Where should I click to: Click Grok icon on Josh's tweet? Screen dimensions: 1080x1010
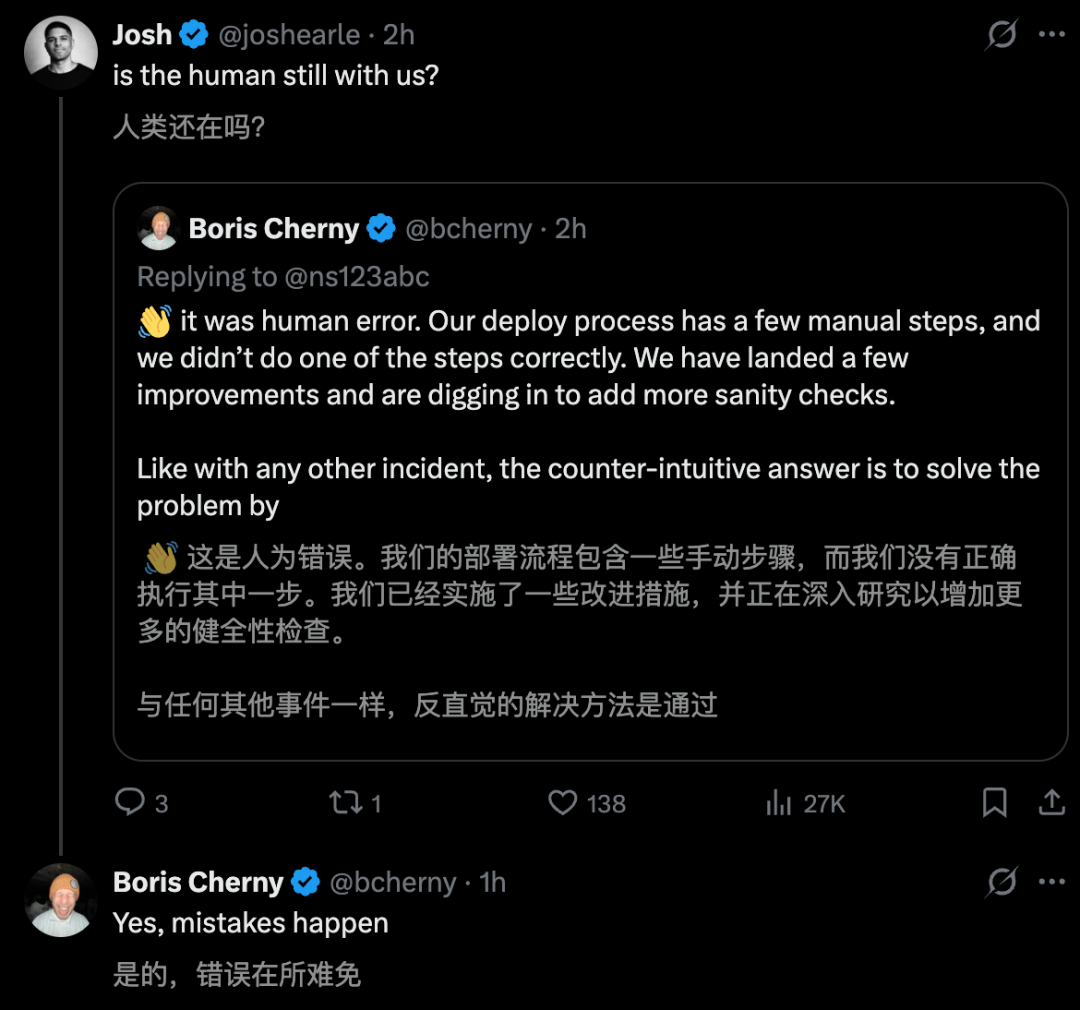point(1002,36)
